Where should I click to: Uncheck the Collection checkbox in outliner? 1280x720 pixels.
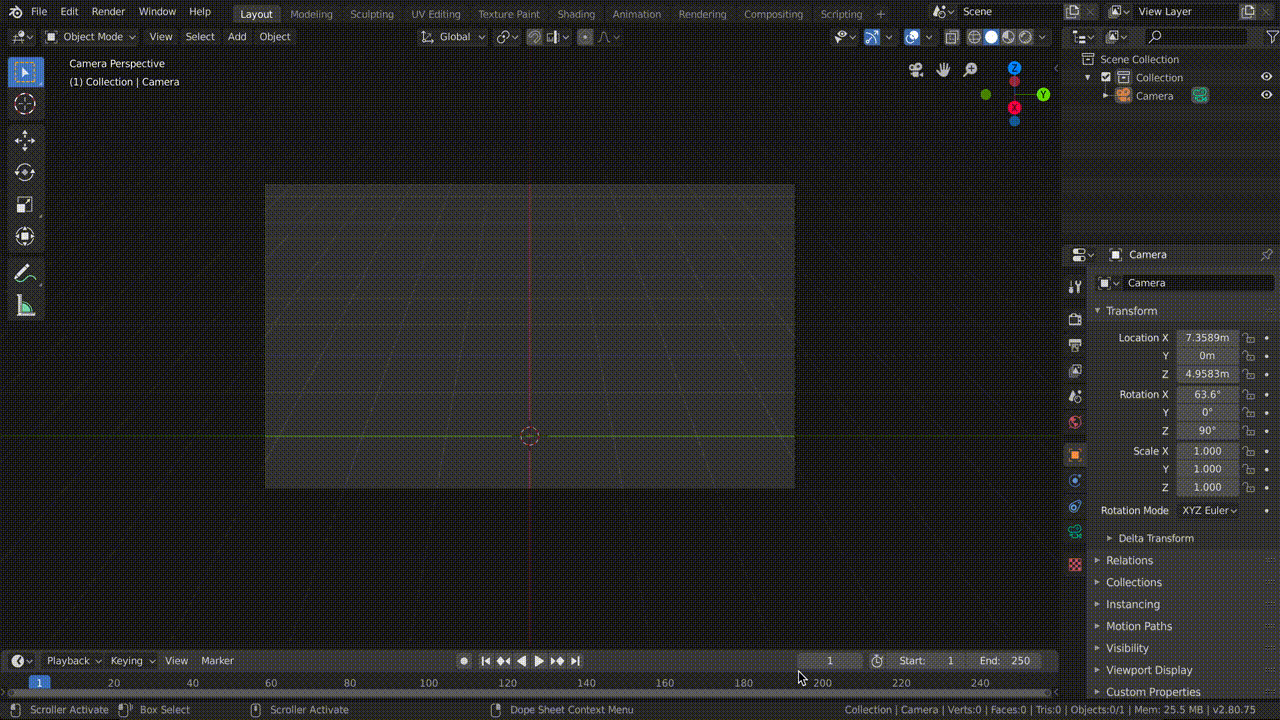click(1106, 77)
